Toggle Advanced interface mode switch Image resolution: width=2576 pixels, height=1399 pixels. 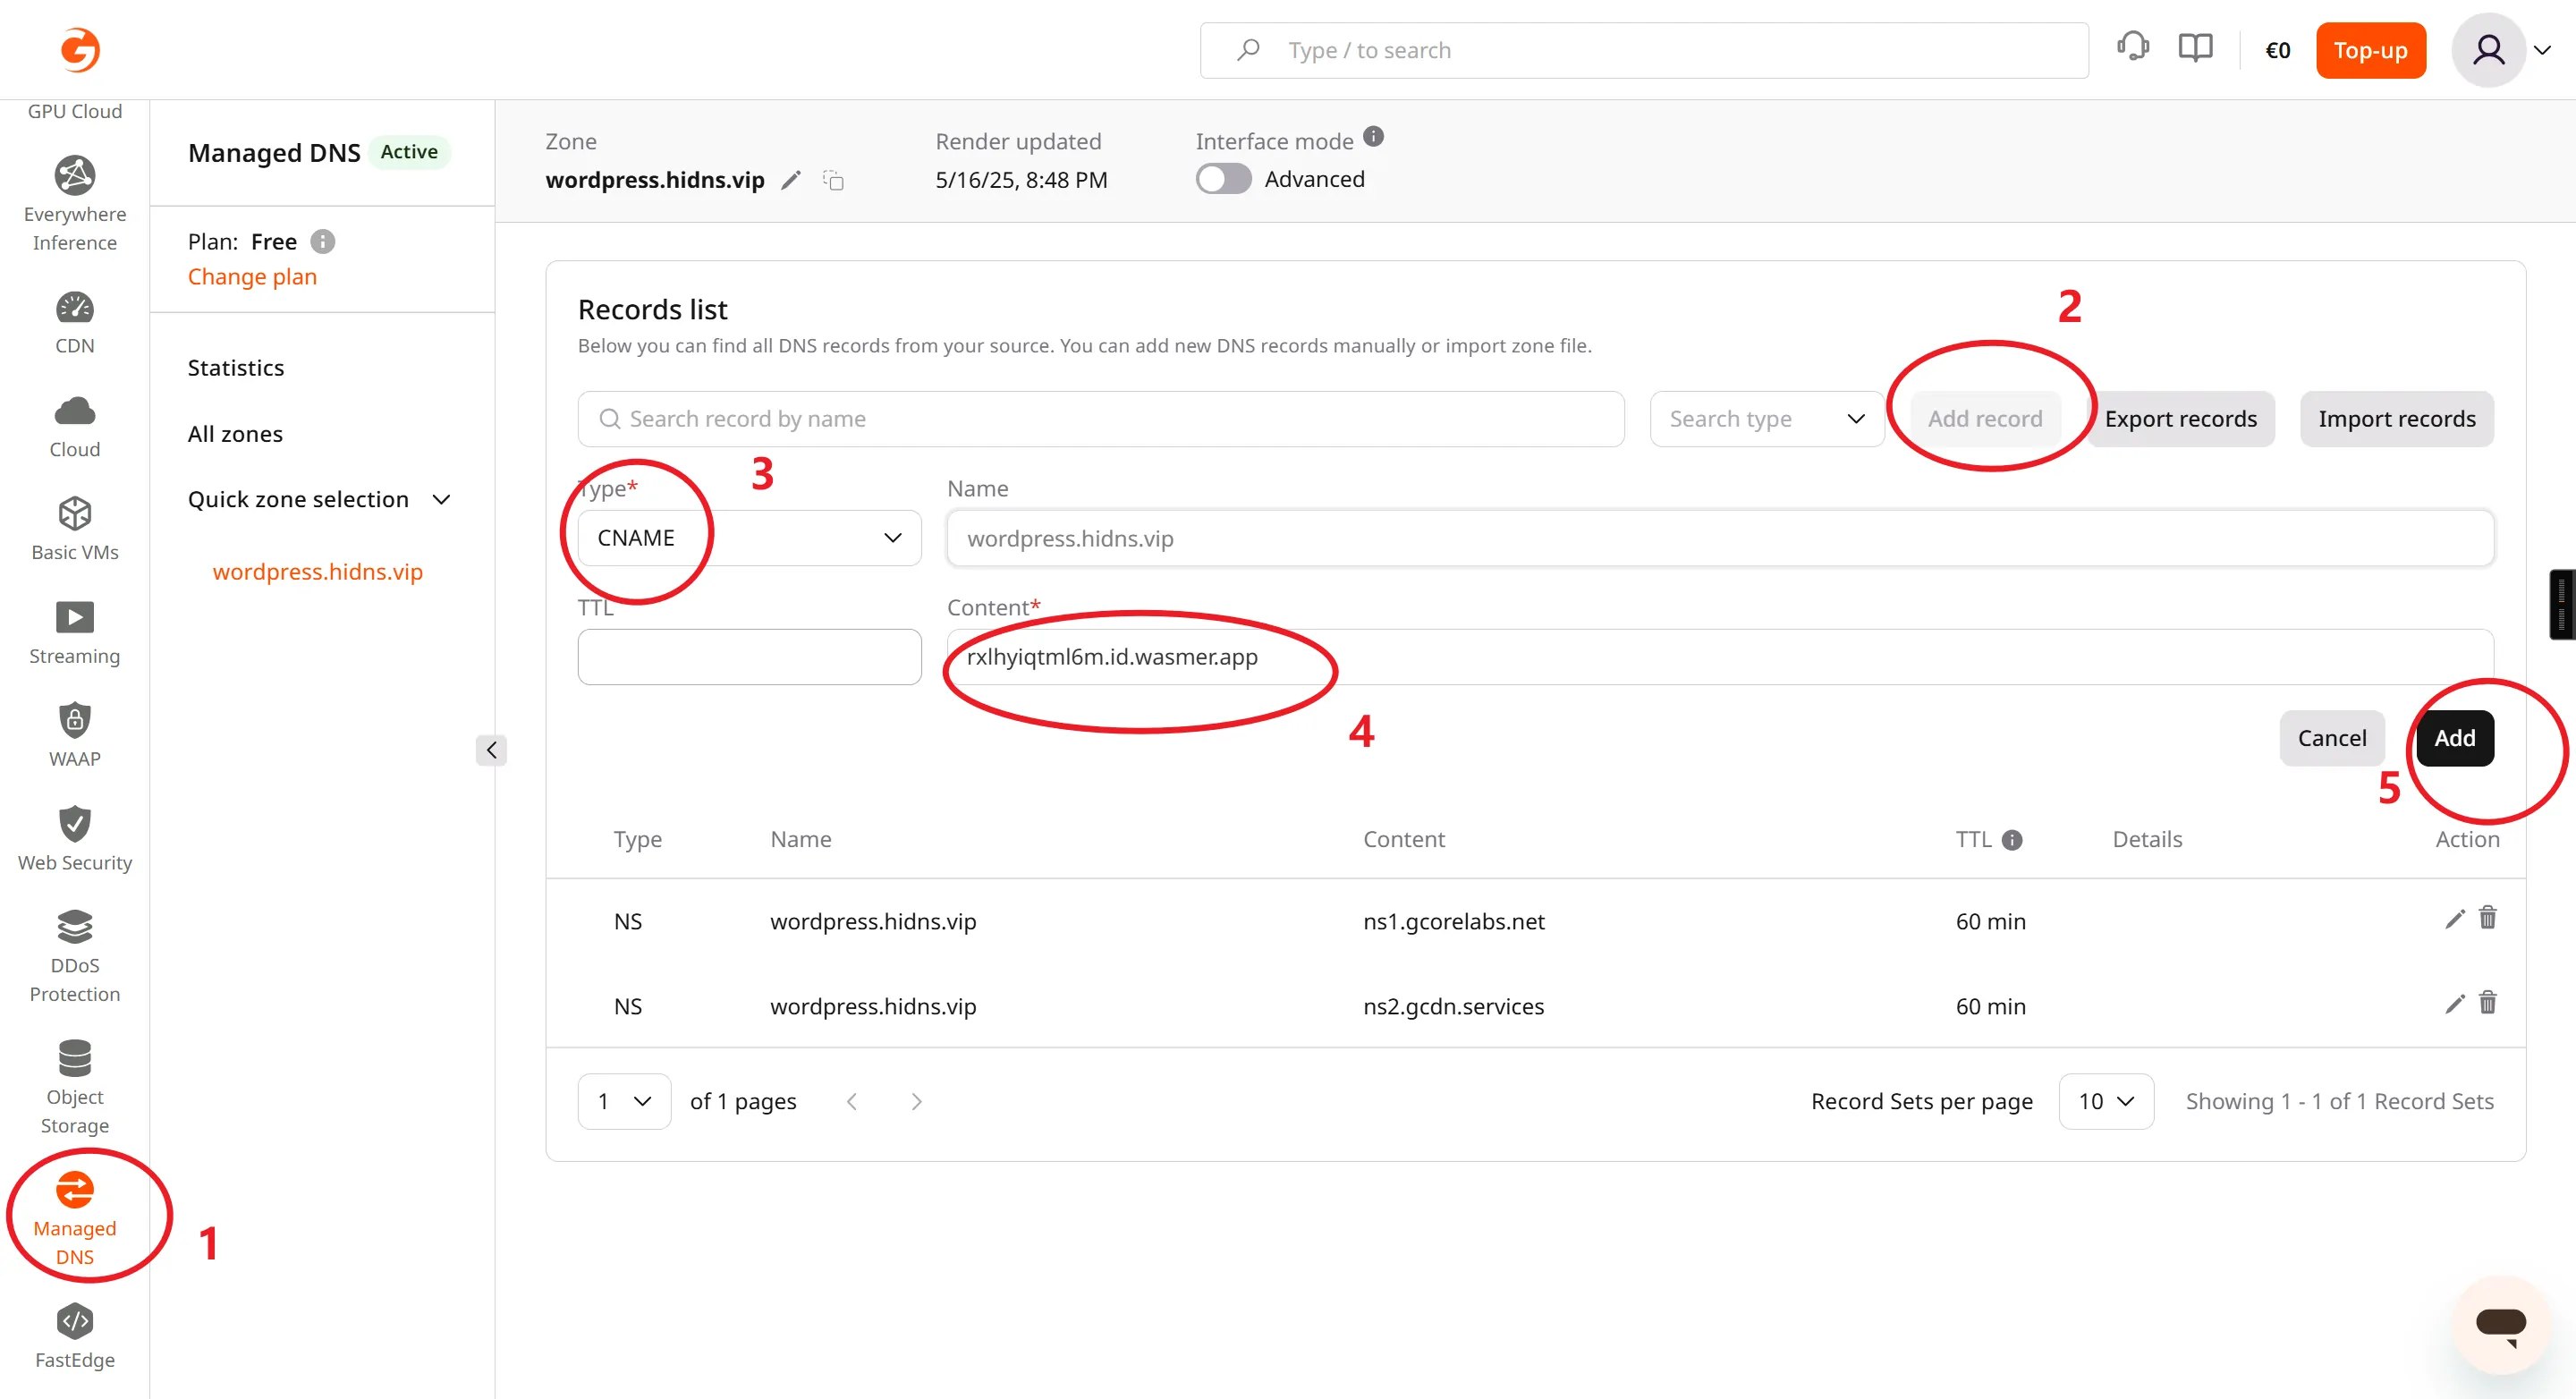point(1223,179)
